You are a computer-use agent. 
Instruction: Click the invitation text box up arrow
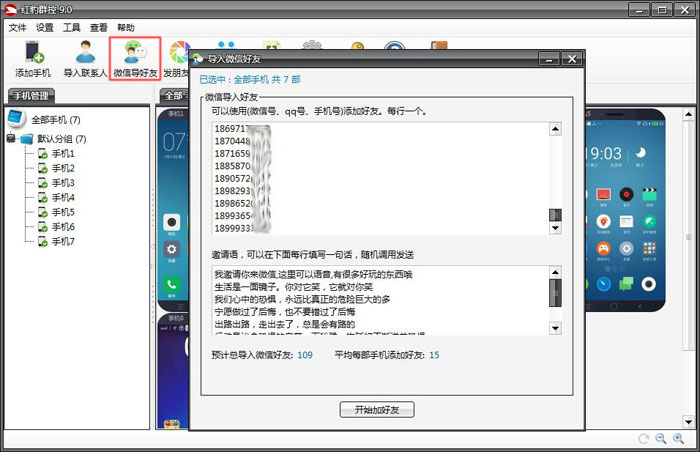click(x=555, y=272)
